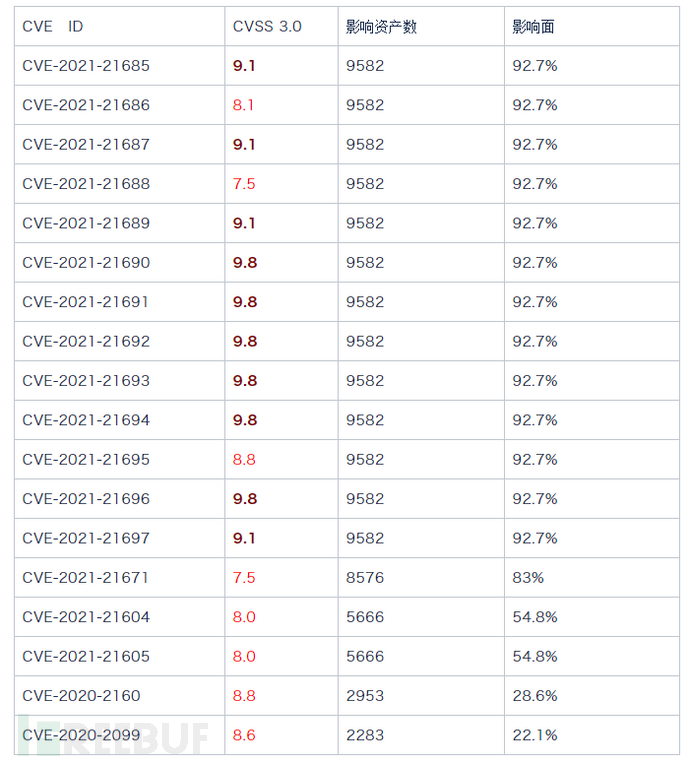Select the 83% impact value
Viewport: 690px width, 763px height.
(x=528, y=578)
